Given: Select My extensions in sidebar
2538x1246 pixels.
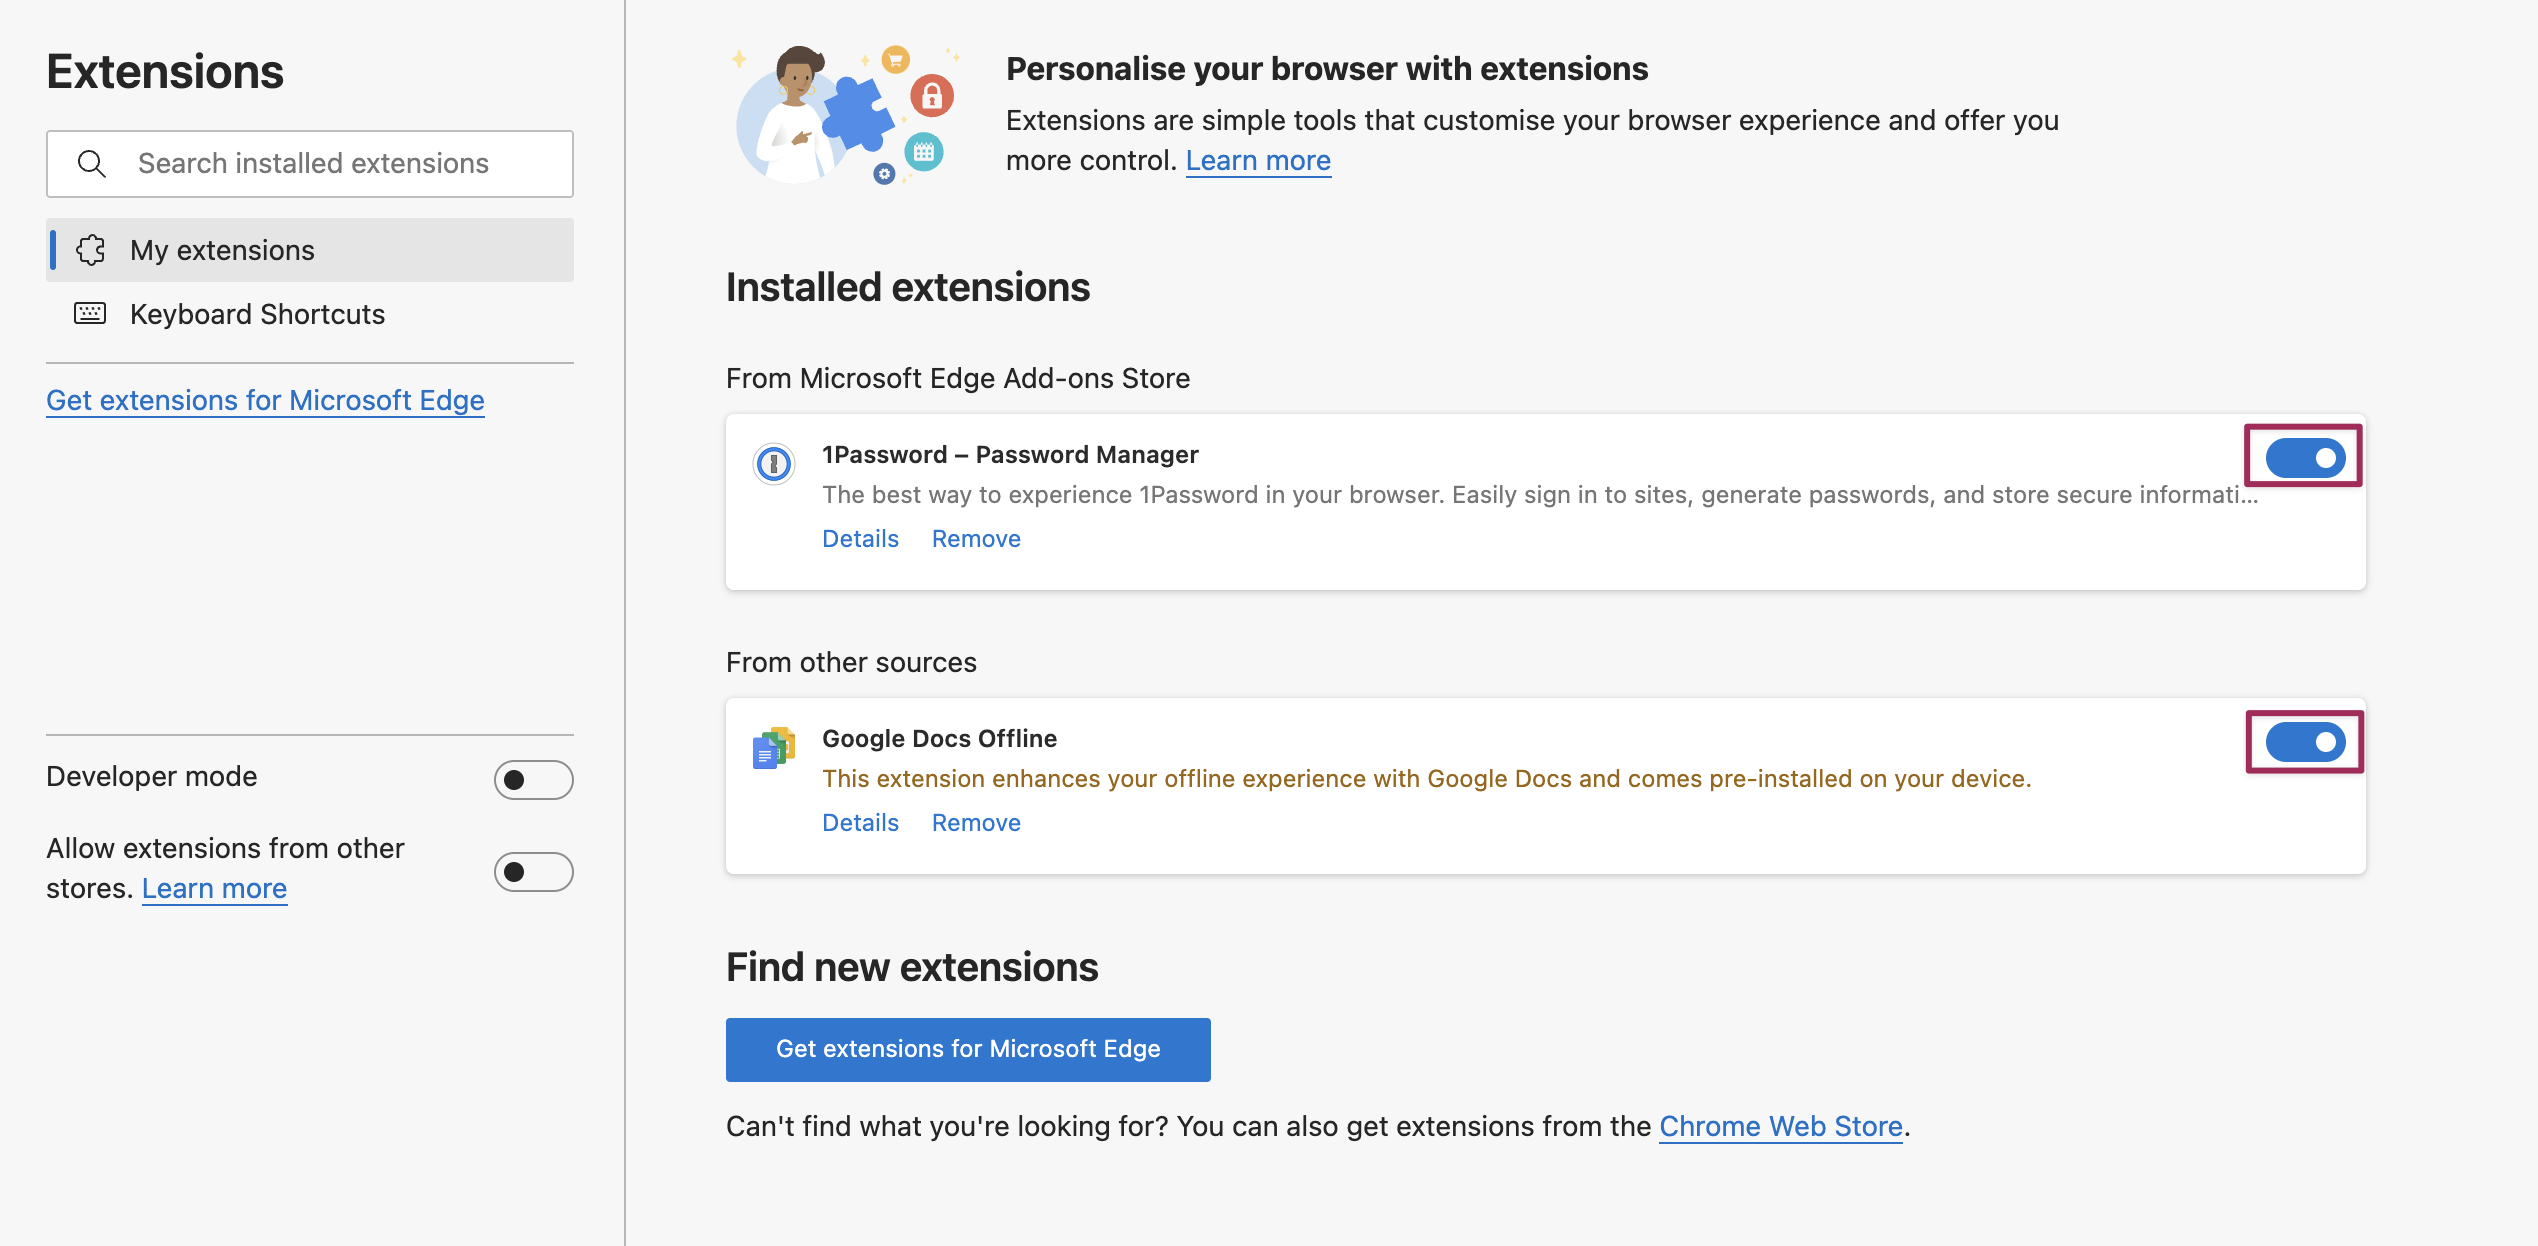Looking at the screenshot, I should [222, 250].
